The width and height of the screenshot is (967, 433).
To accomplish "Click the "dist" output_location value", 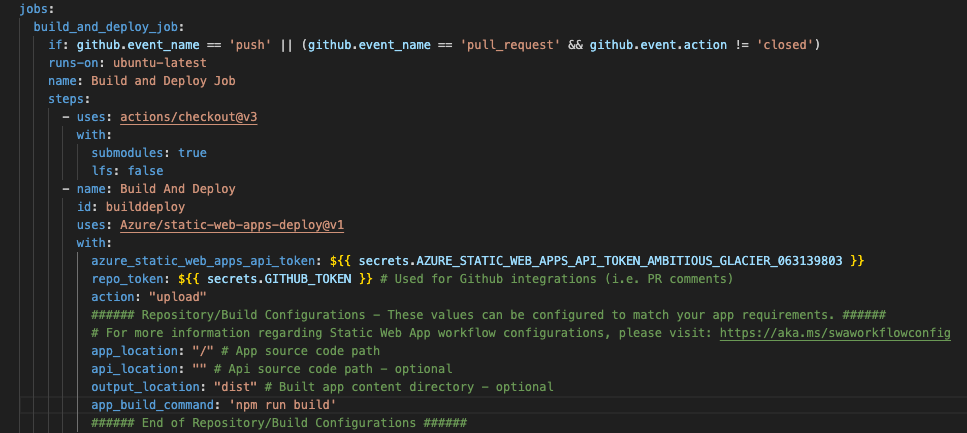I will 230,386.
